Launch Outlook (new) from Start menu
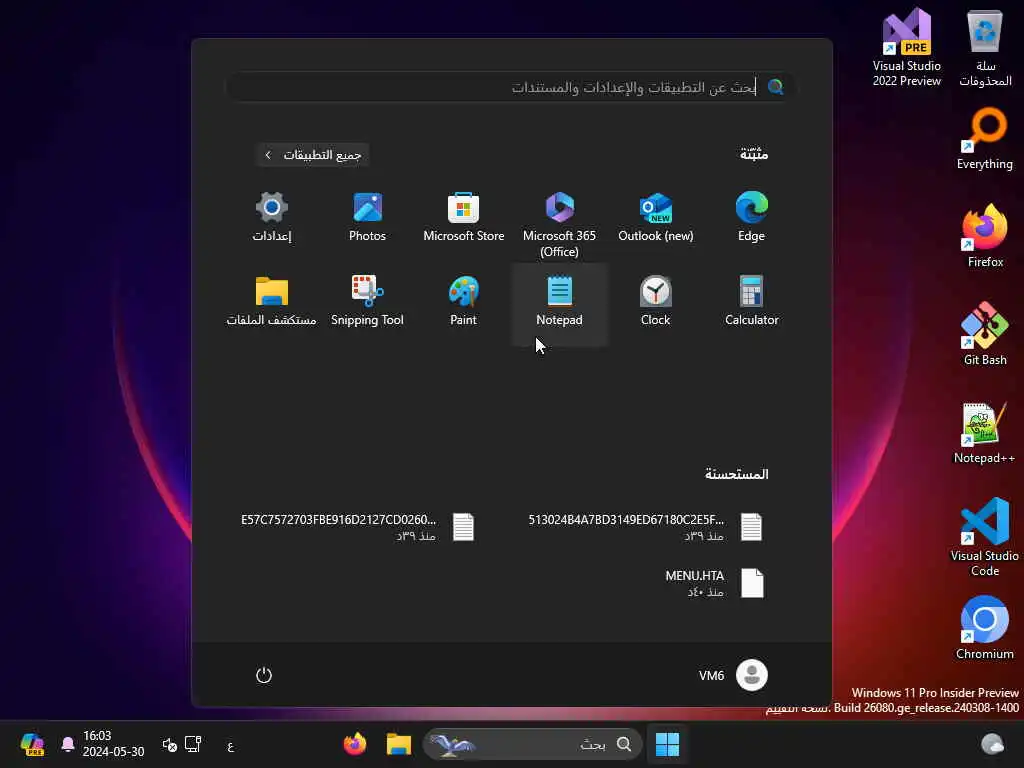 656,218
